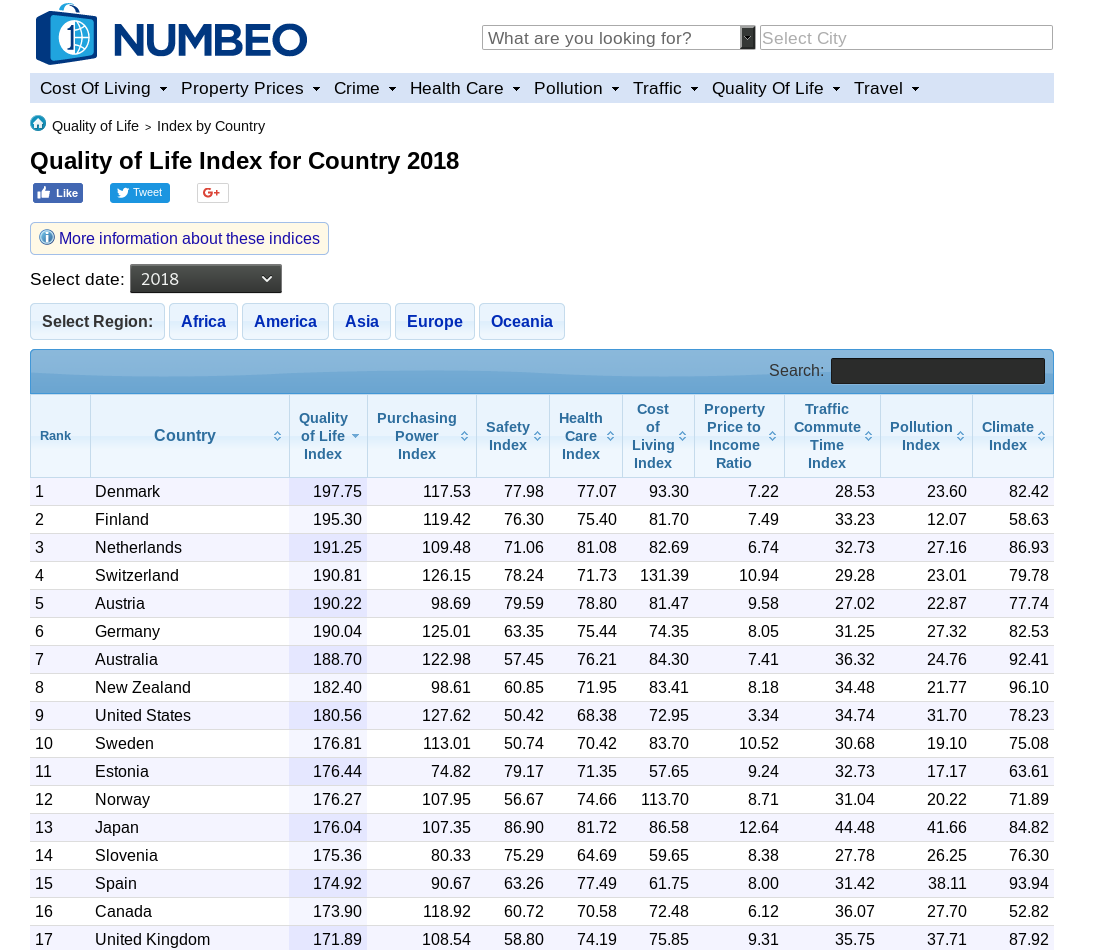This screenshot has width=1099, height=950.
Task: Click Japan's safety index value 86.90
Action: click(x=524, y=828)
